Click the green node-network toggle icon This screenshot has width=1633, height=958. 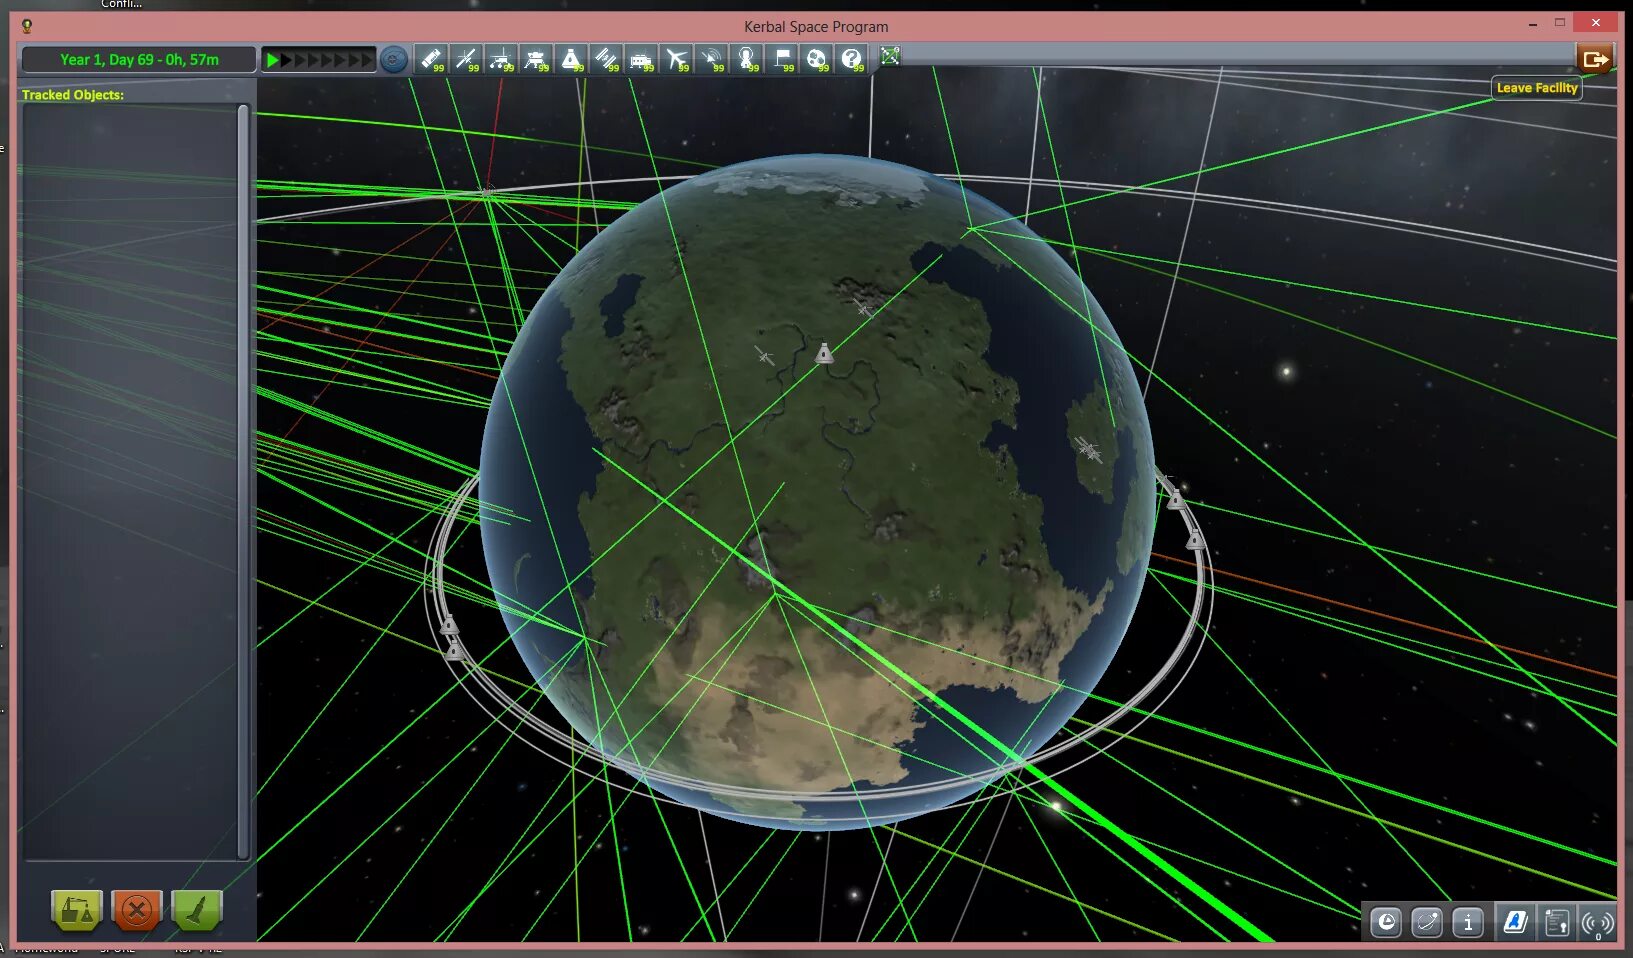pos(890,57)
